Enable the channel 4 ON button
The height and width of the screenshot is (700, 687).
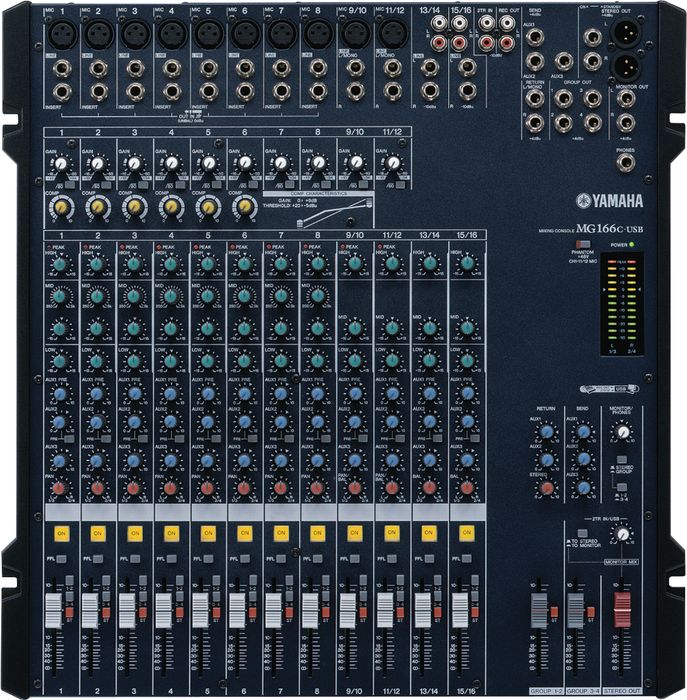pyautogui.click(x=171, y=533)
